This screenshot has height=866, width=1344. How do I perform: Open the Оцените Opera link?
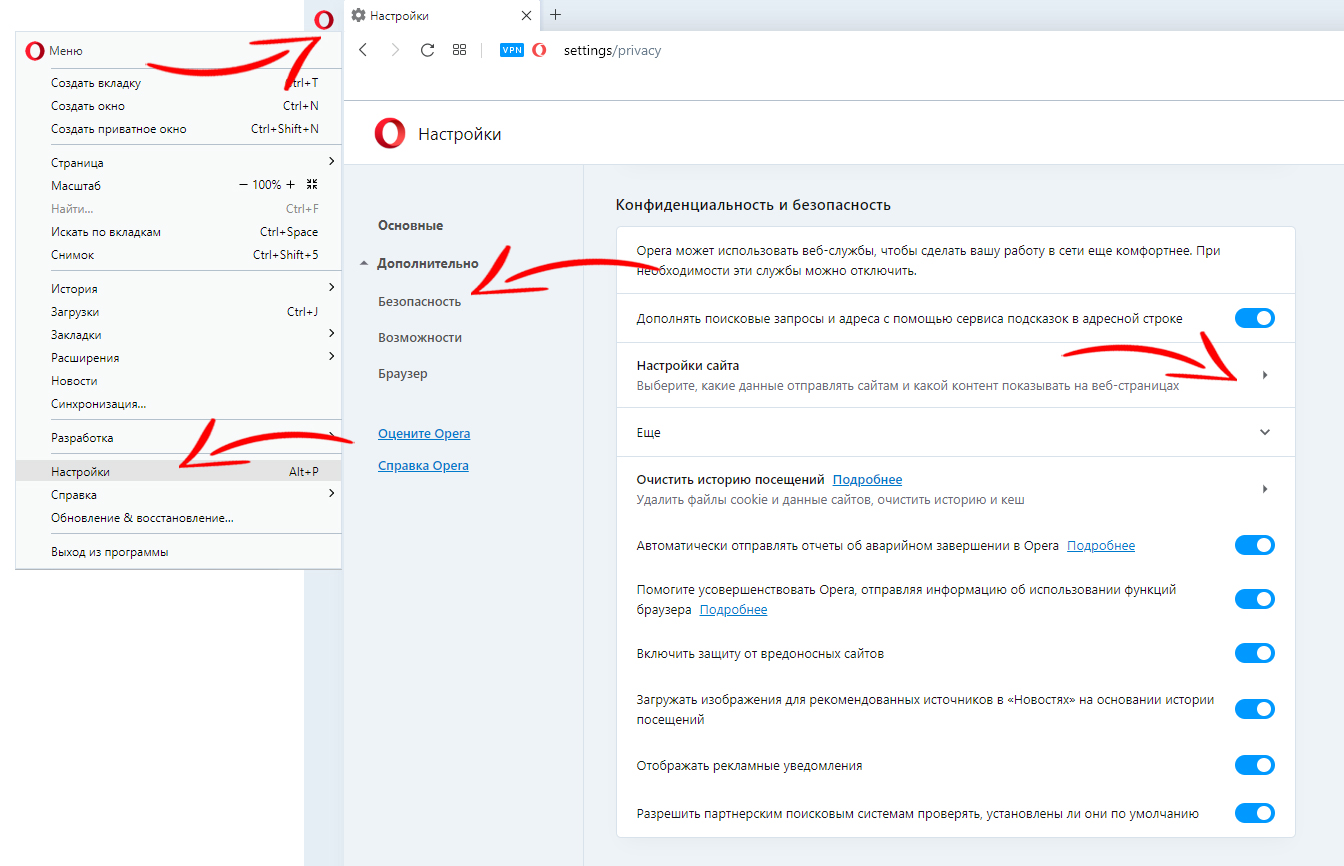[424, 434]
